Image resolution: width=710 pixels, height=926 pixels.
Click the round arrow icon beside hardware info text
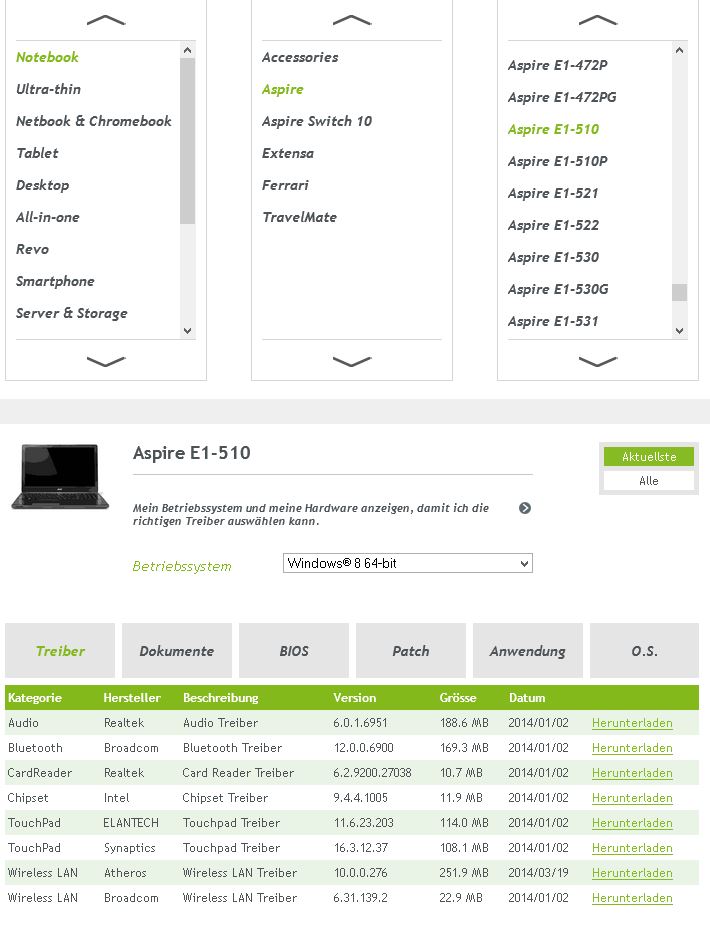pos(525,508)
